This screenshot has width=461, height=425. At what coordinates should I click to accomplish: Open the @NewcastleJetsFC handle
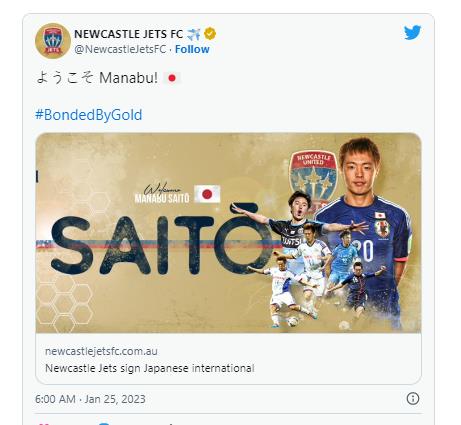coord(120,49)
